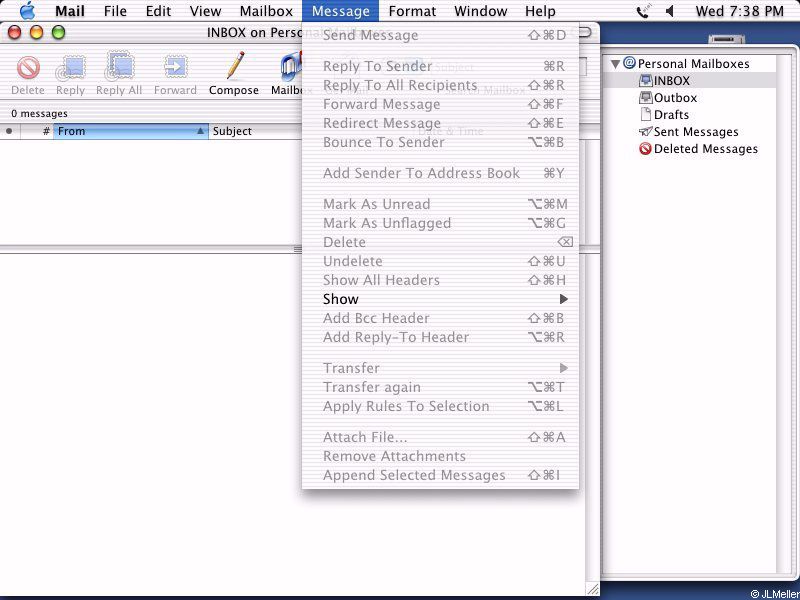
Task: Open the Format menu
Action: pyautogui.click(x=412, y=11)
